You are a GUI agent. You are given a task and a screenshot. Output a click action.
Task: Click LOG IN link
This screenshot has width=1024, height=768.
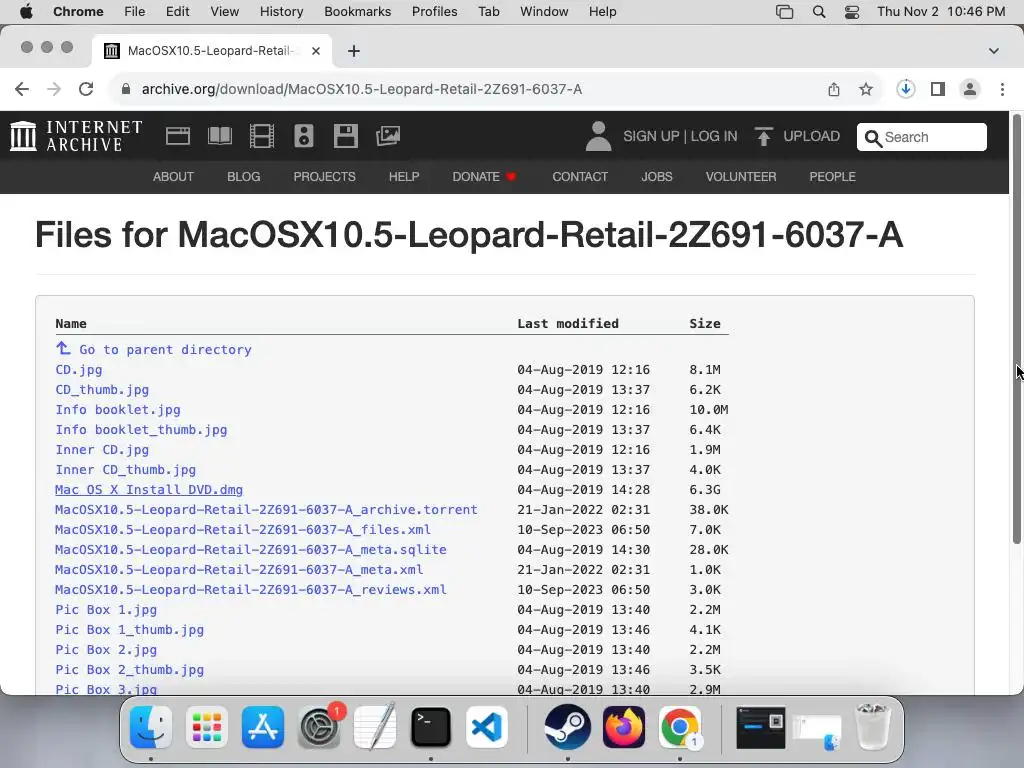tap(714, 136)
